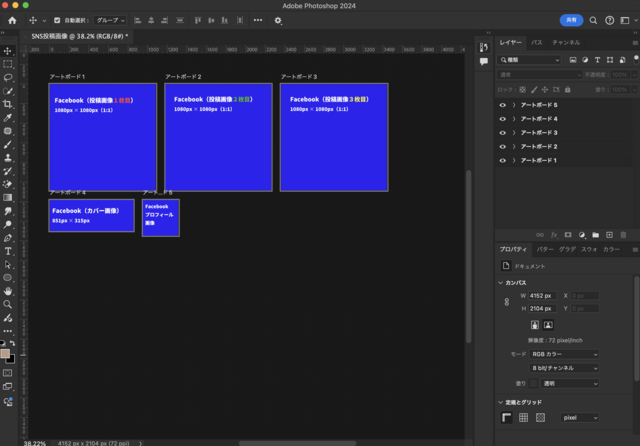Expand アートボード 5 layer group
Screen dimensions: 640x446
point(514,105)
